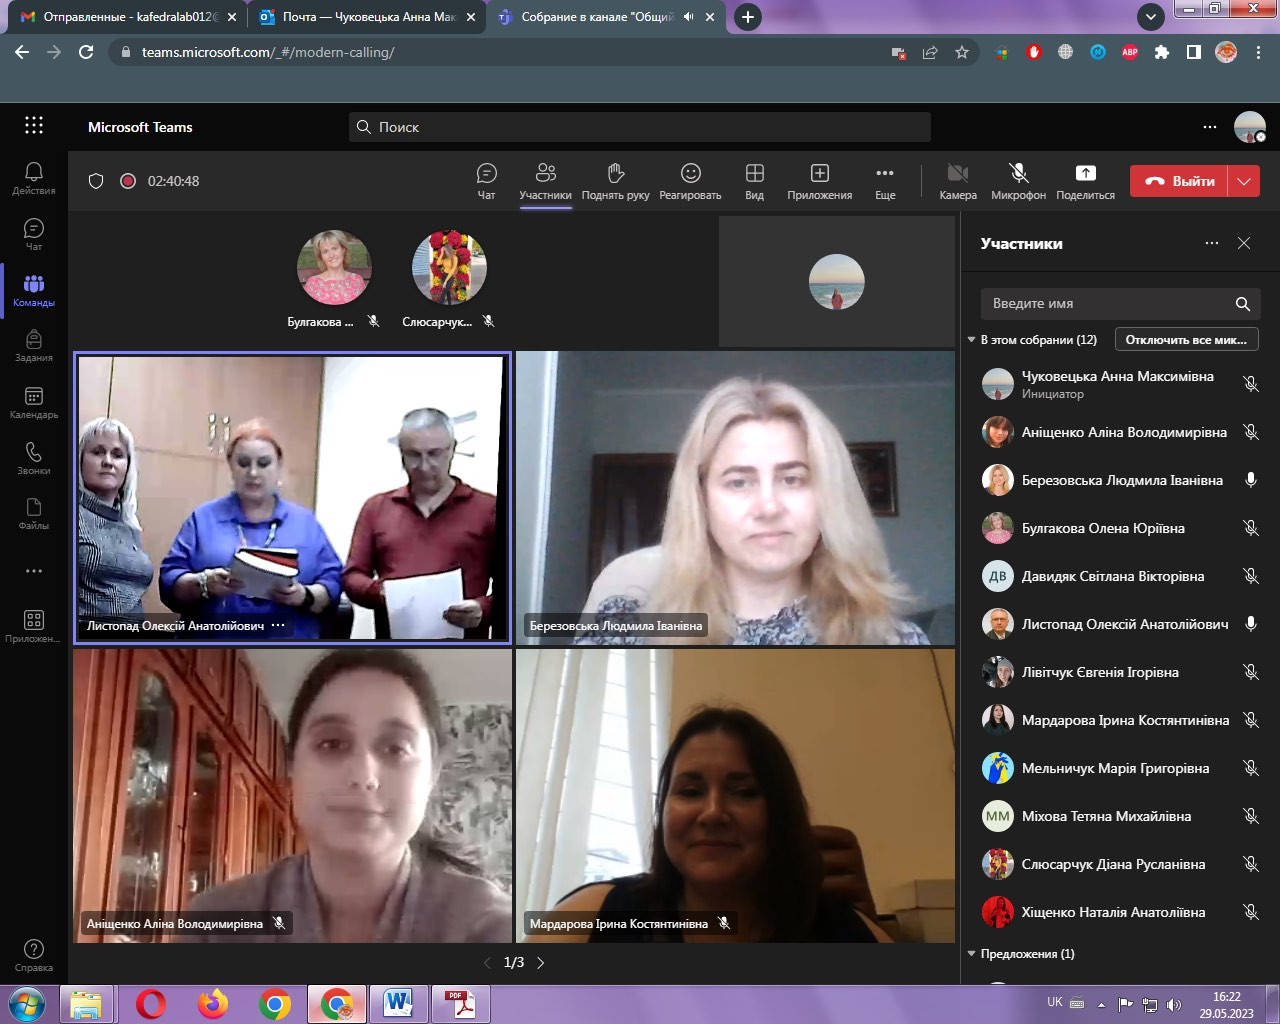Select Мельничук Марія Григорівна in participants
The height and width of the screenshot is (1024, 1280).
pyautogui.click(x=1120, y=768)
